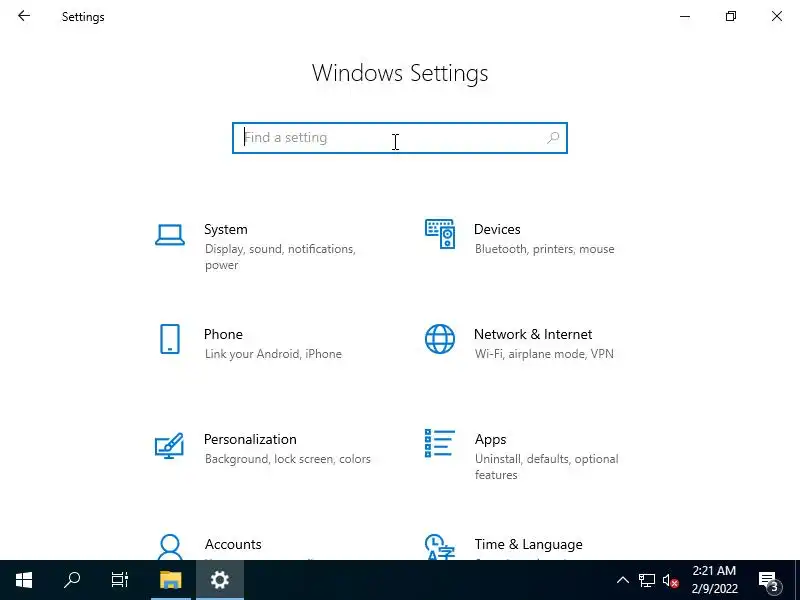Show hidden system tray icons
This screenshot has width=800, height=600.
point(622,580)
